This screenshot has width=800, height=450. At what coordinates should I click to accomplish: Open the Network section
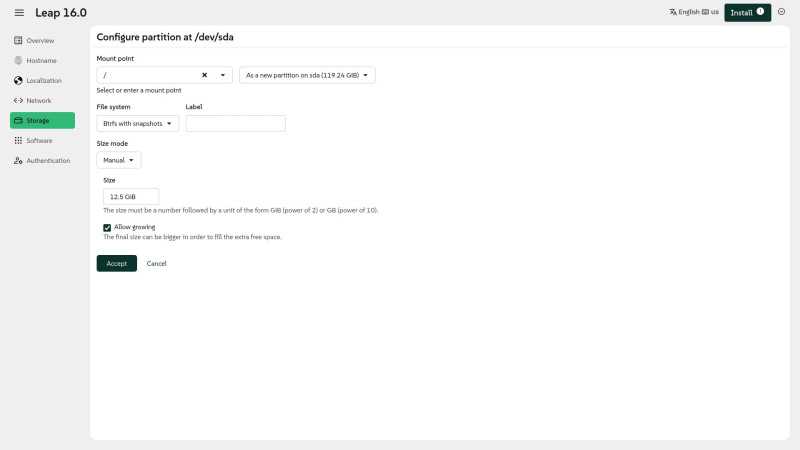tap(42, 101)
